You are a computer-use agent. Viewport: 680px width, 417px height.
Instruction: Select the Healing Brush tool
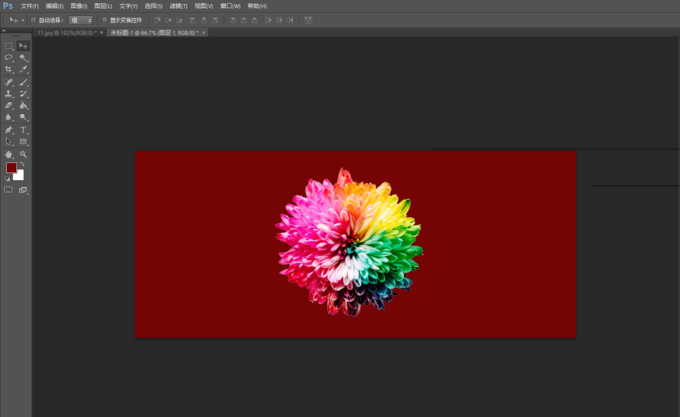click(9, 82)
